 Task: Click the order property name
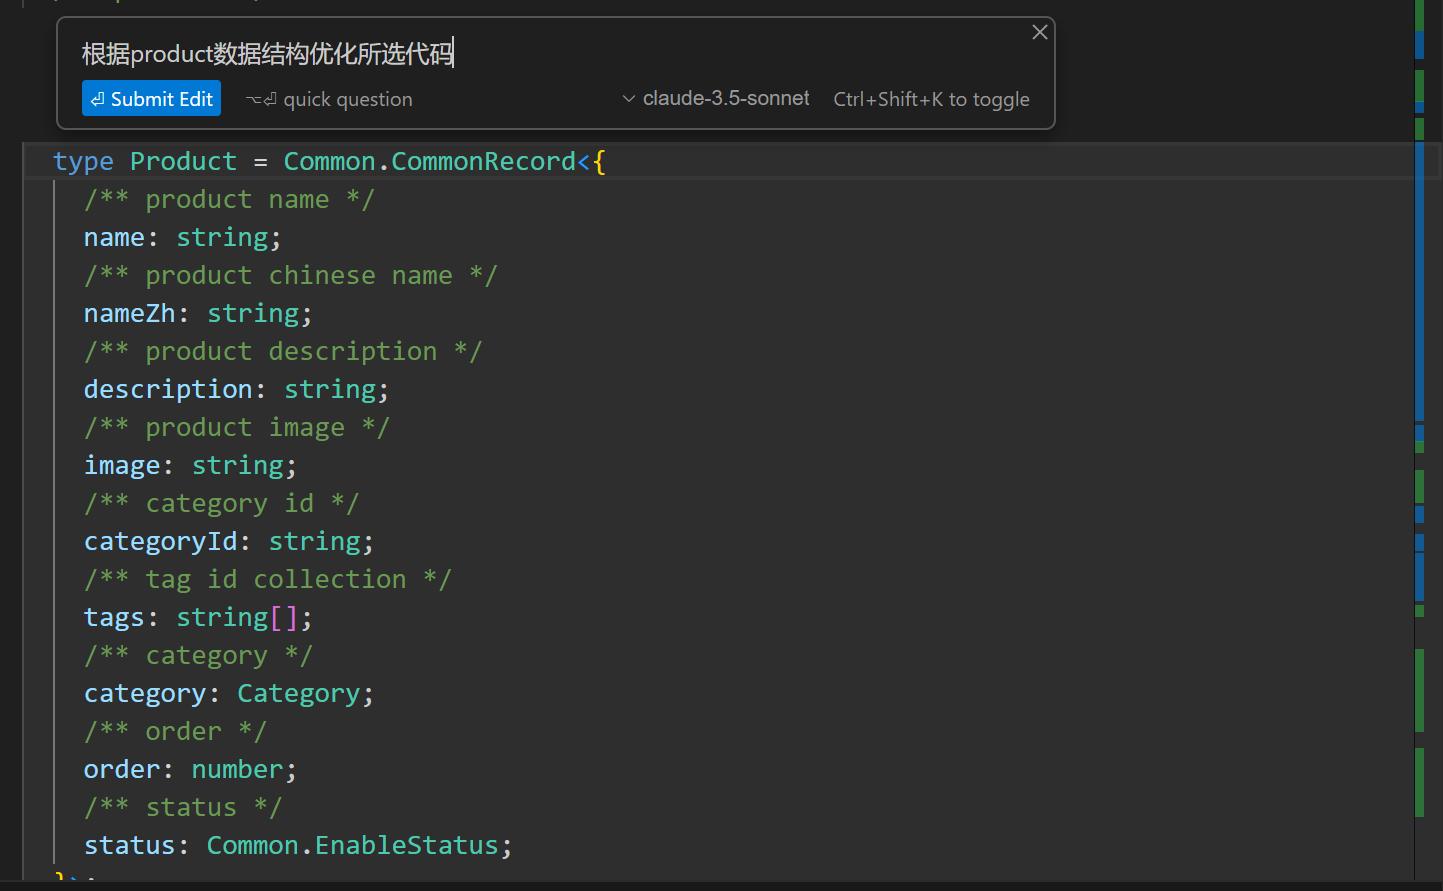121,769
